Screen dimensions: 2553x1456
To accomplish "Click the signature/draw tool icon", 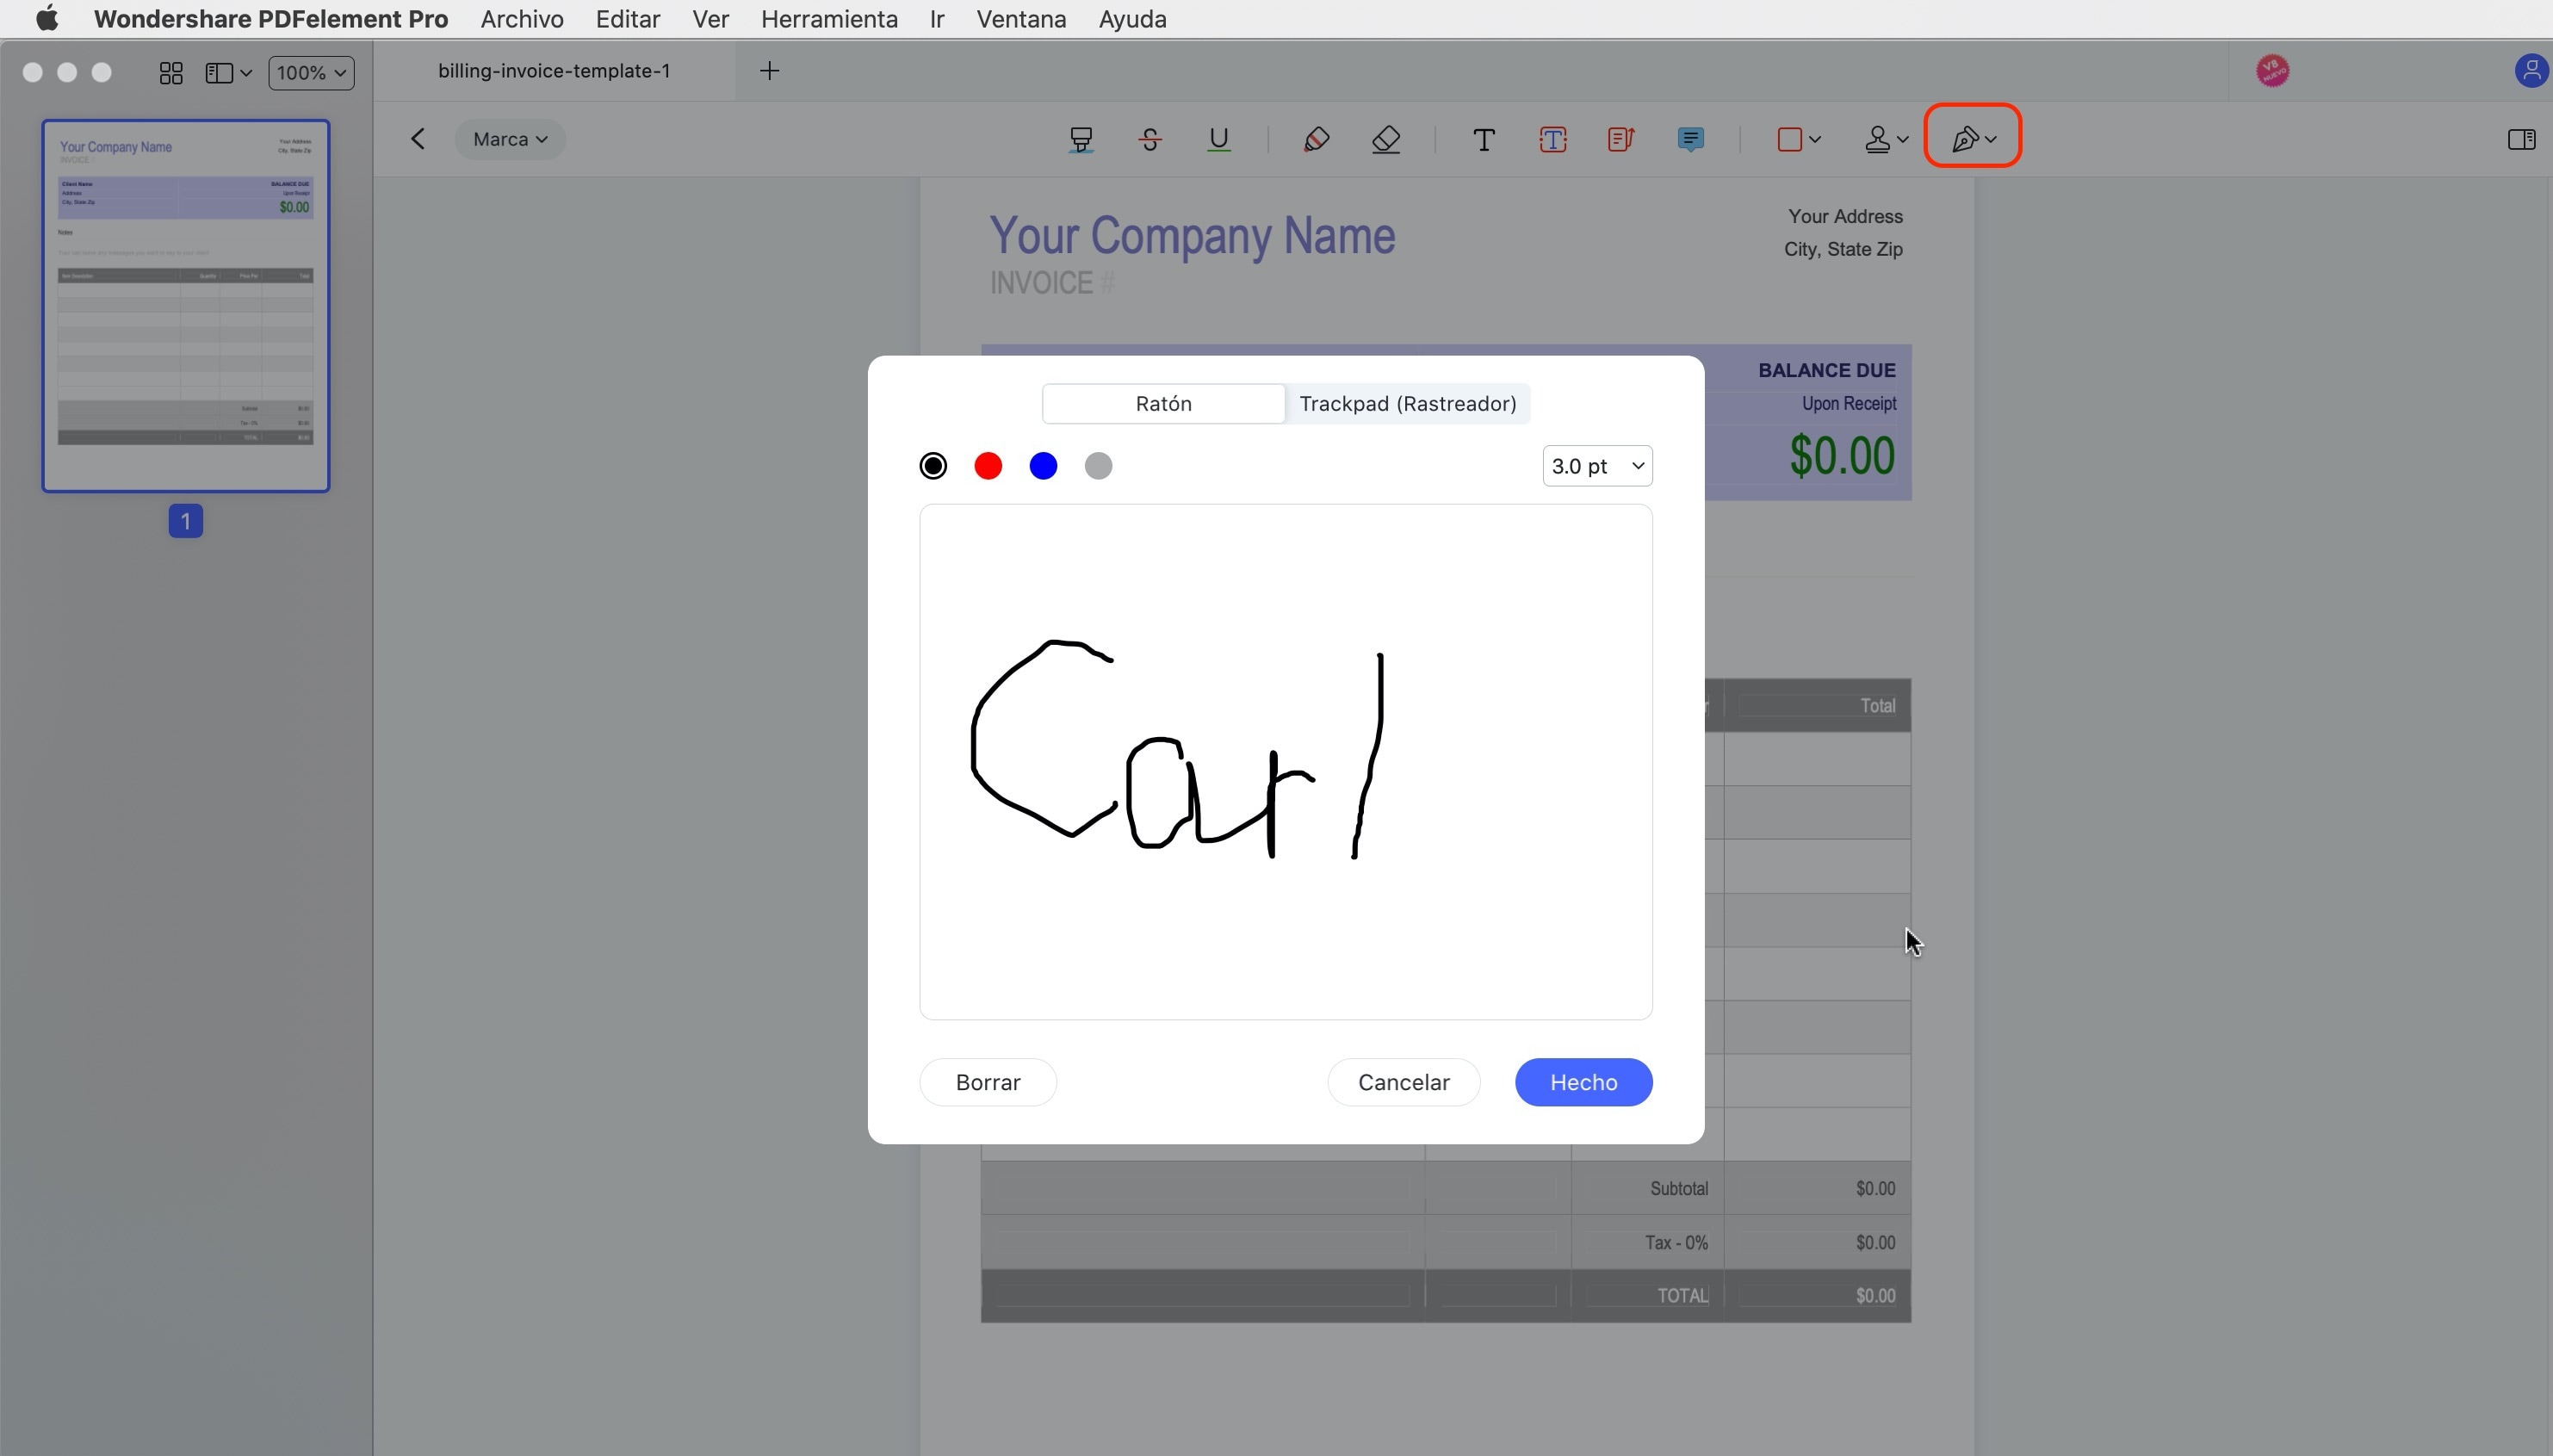I will point(1964,139).
